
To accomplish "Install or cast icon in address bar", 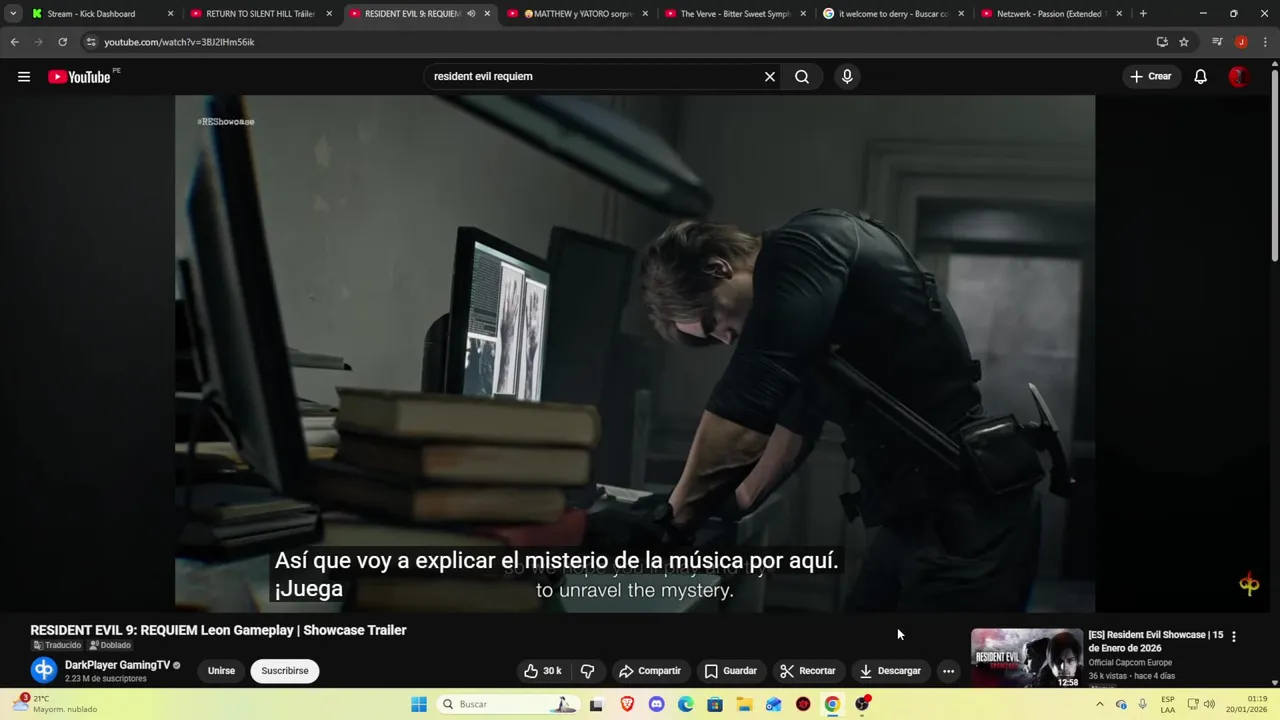I will (1162, 42).
